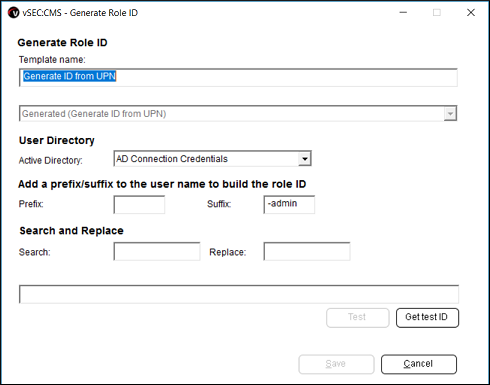Click the Replace input field
Image resolution: width=490 pixels, height=385 pixels.
307,251
